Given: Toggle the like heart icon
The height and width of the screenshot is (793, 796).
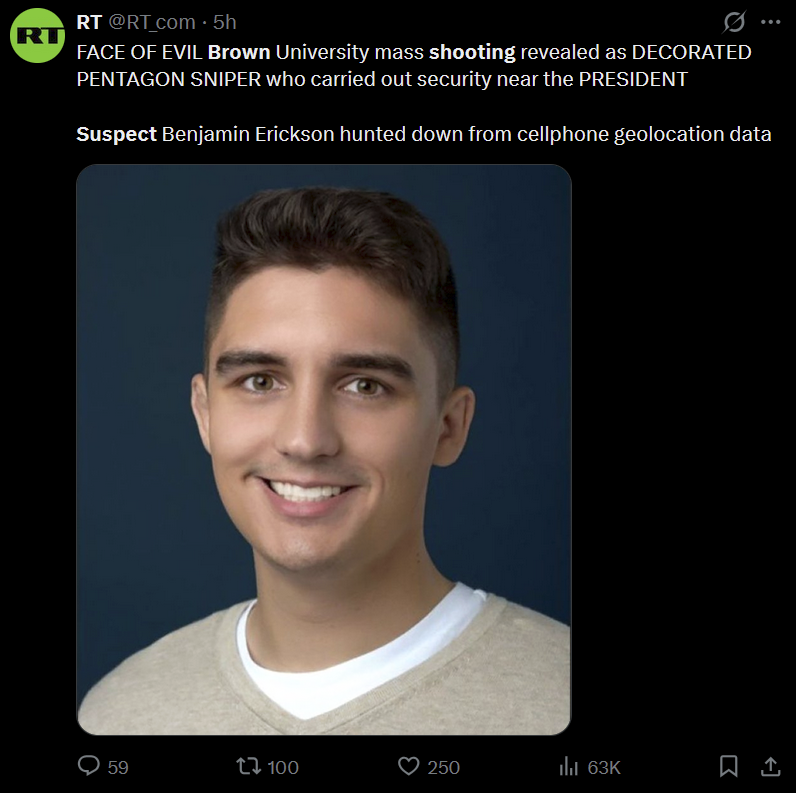Looking at the screenshot, I should click(x=408, y=766).
